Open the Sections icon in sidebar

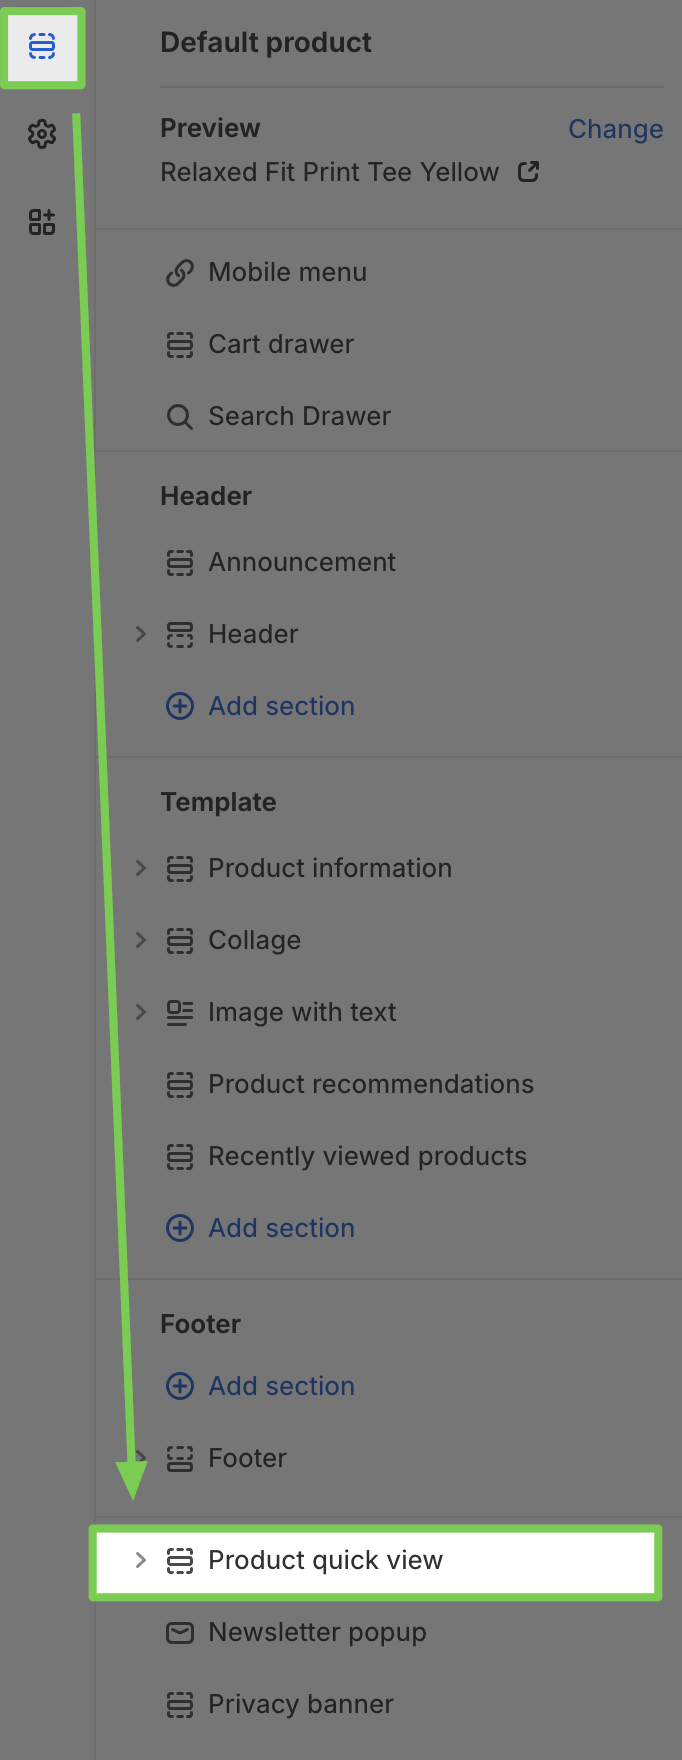pyautogui.click(x=42, y=46)
